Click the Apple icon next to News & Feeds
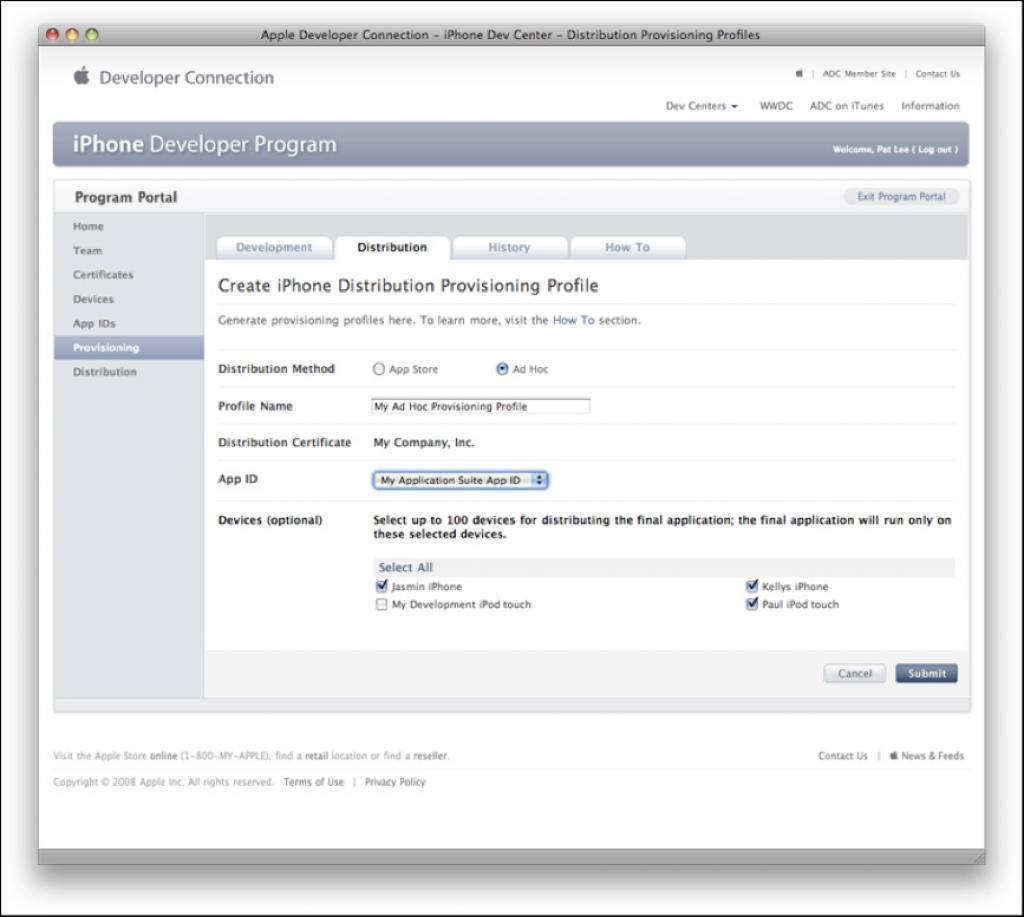This screenshot has width=1024, height=917. tap(893, 755)
